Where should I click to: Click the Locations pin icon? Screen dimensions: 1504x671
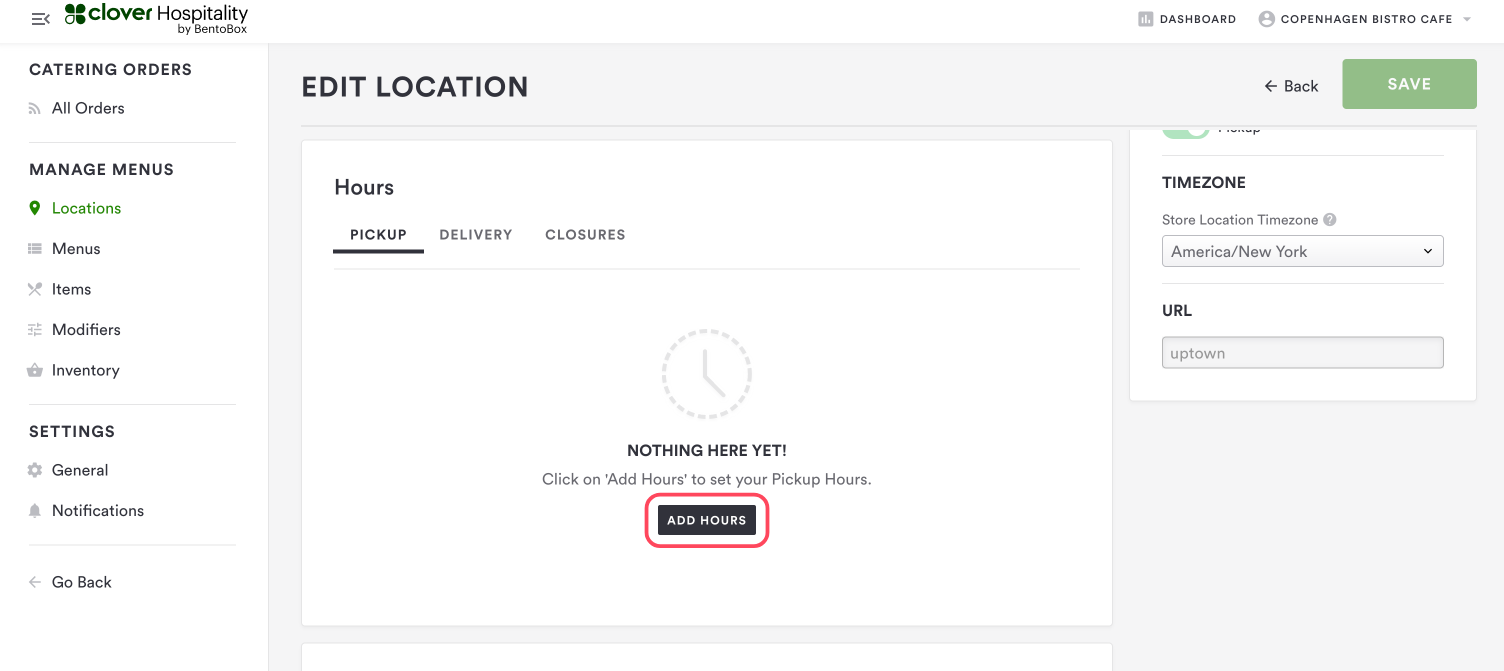(x=35, y=208)
